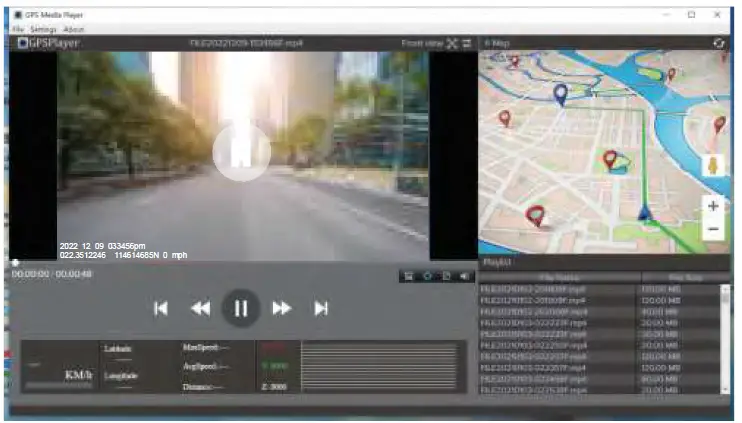Select the first file in the playlist
This screenshot has width=742, height=423.
(600, 289)
